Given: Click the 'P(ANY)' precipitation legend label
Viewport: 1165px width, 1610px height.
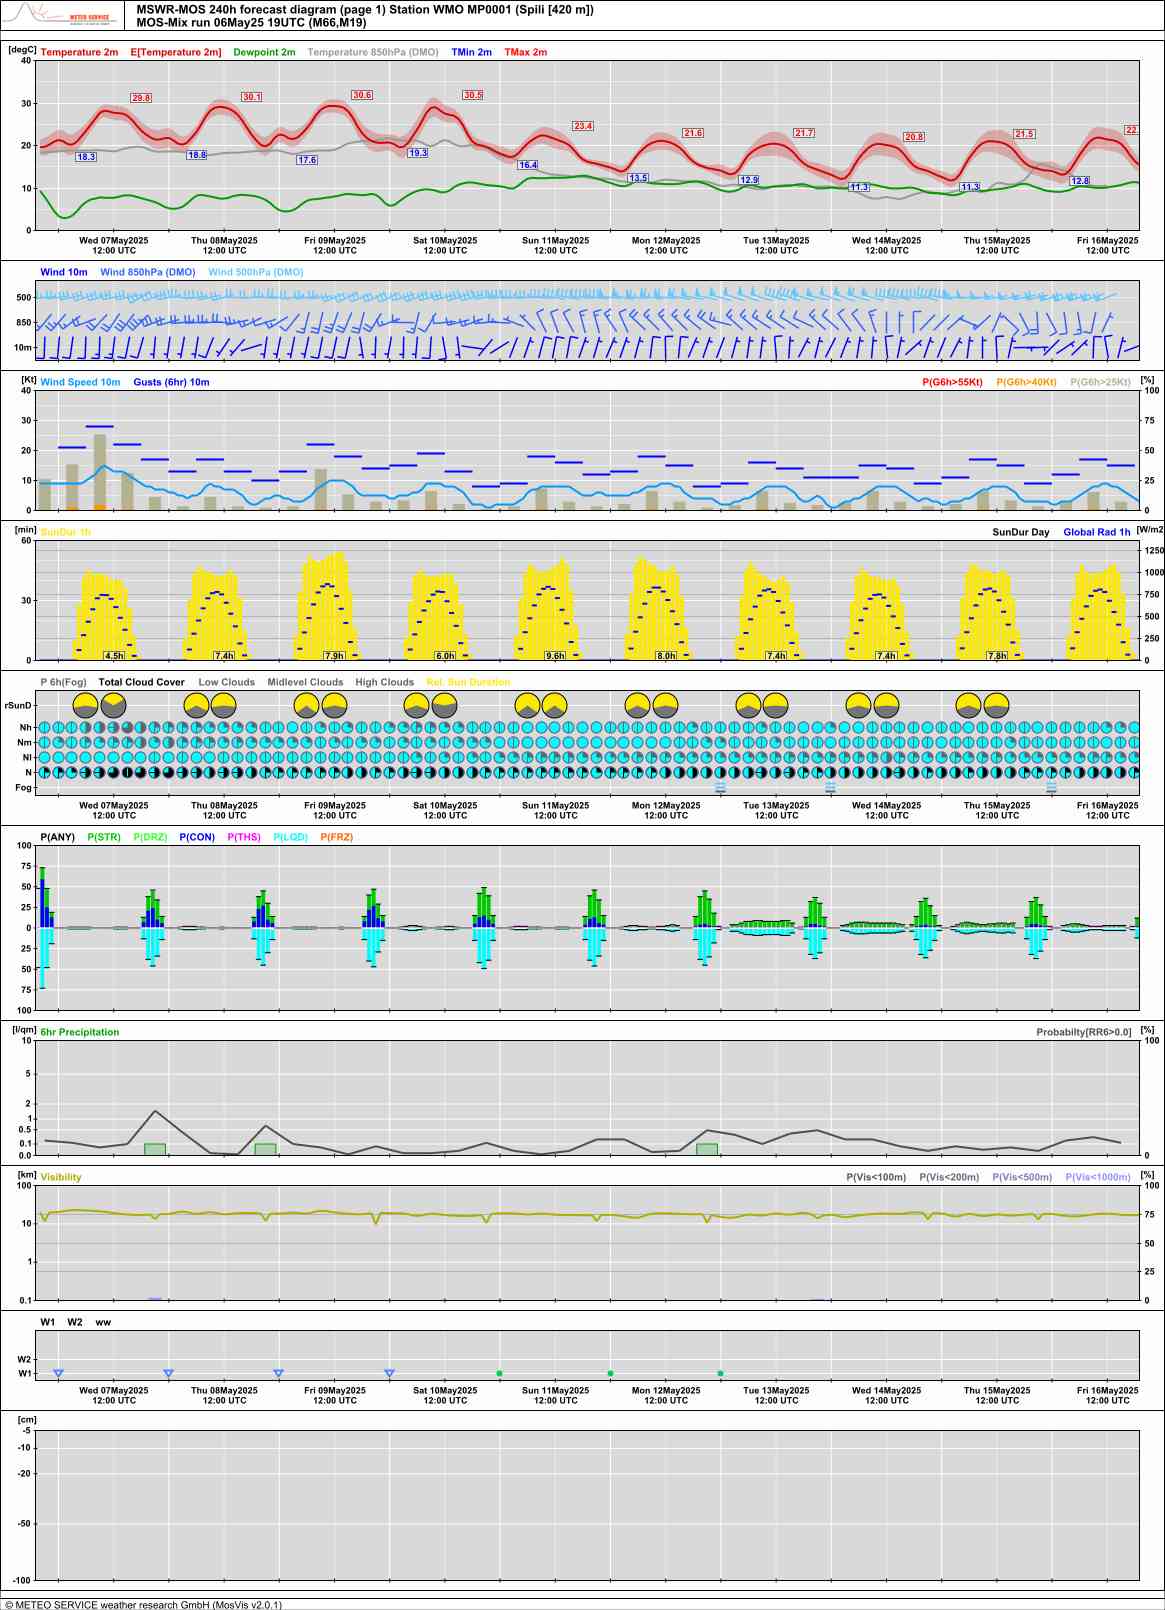Looking at the screenshot, I should (57, 837).
